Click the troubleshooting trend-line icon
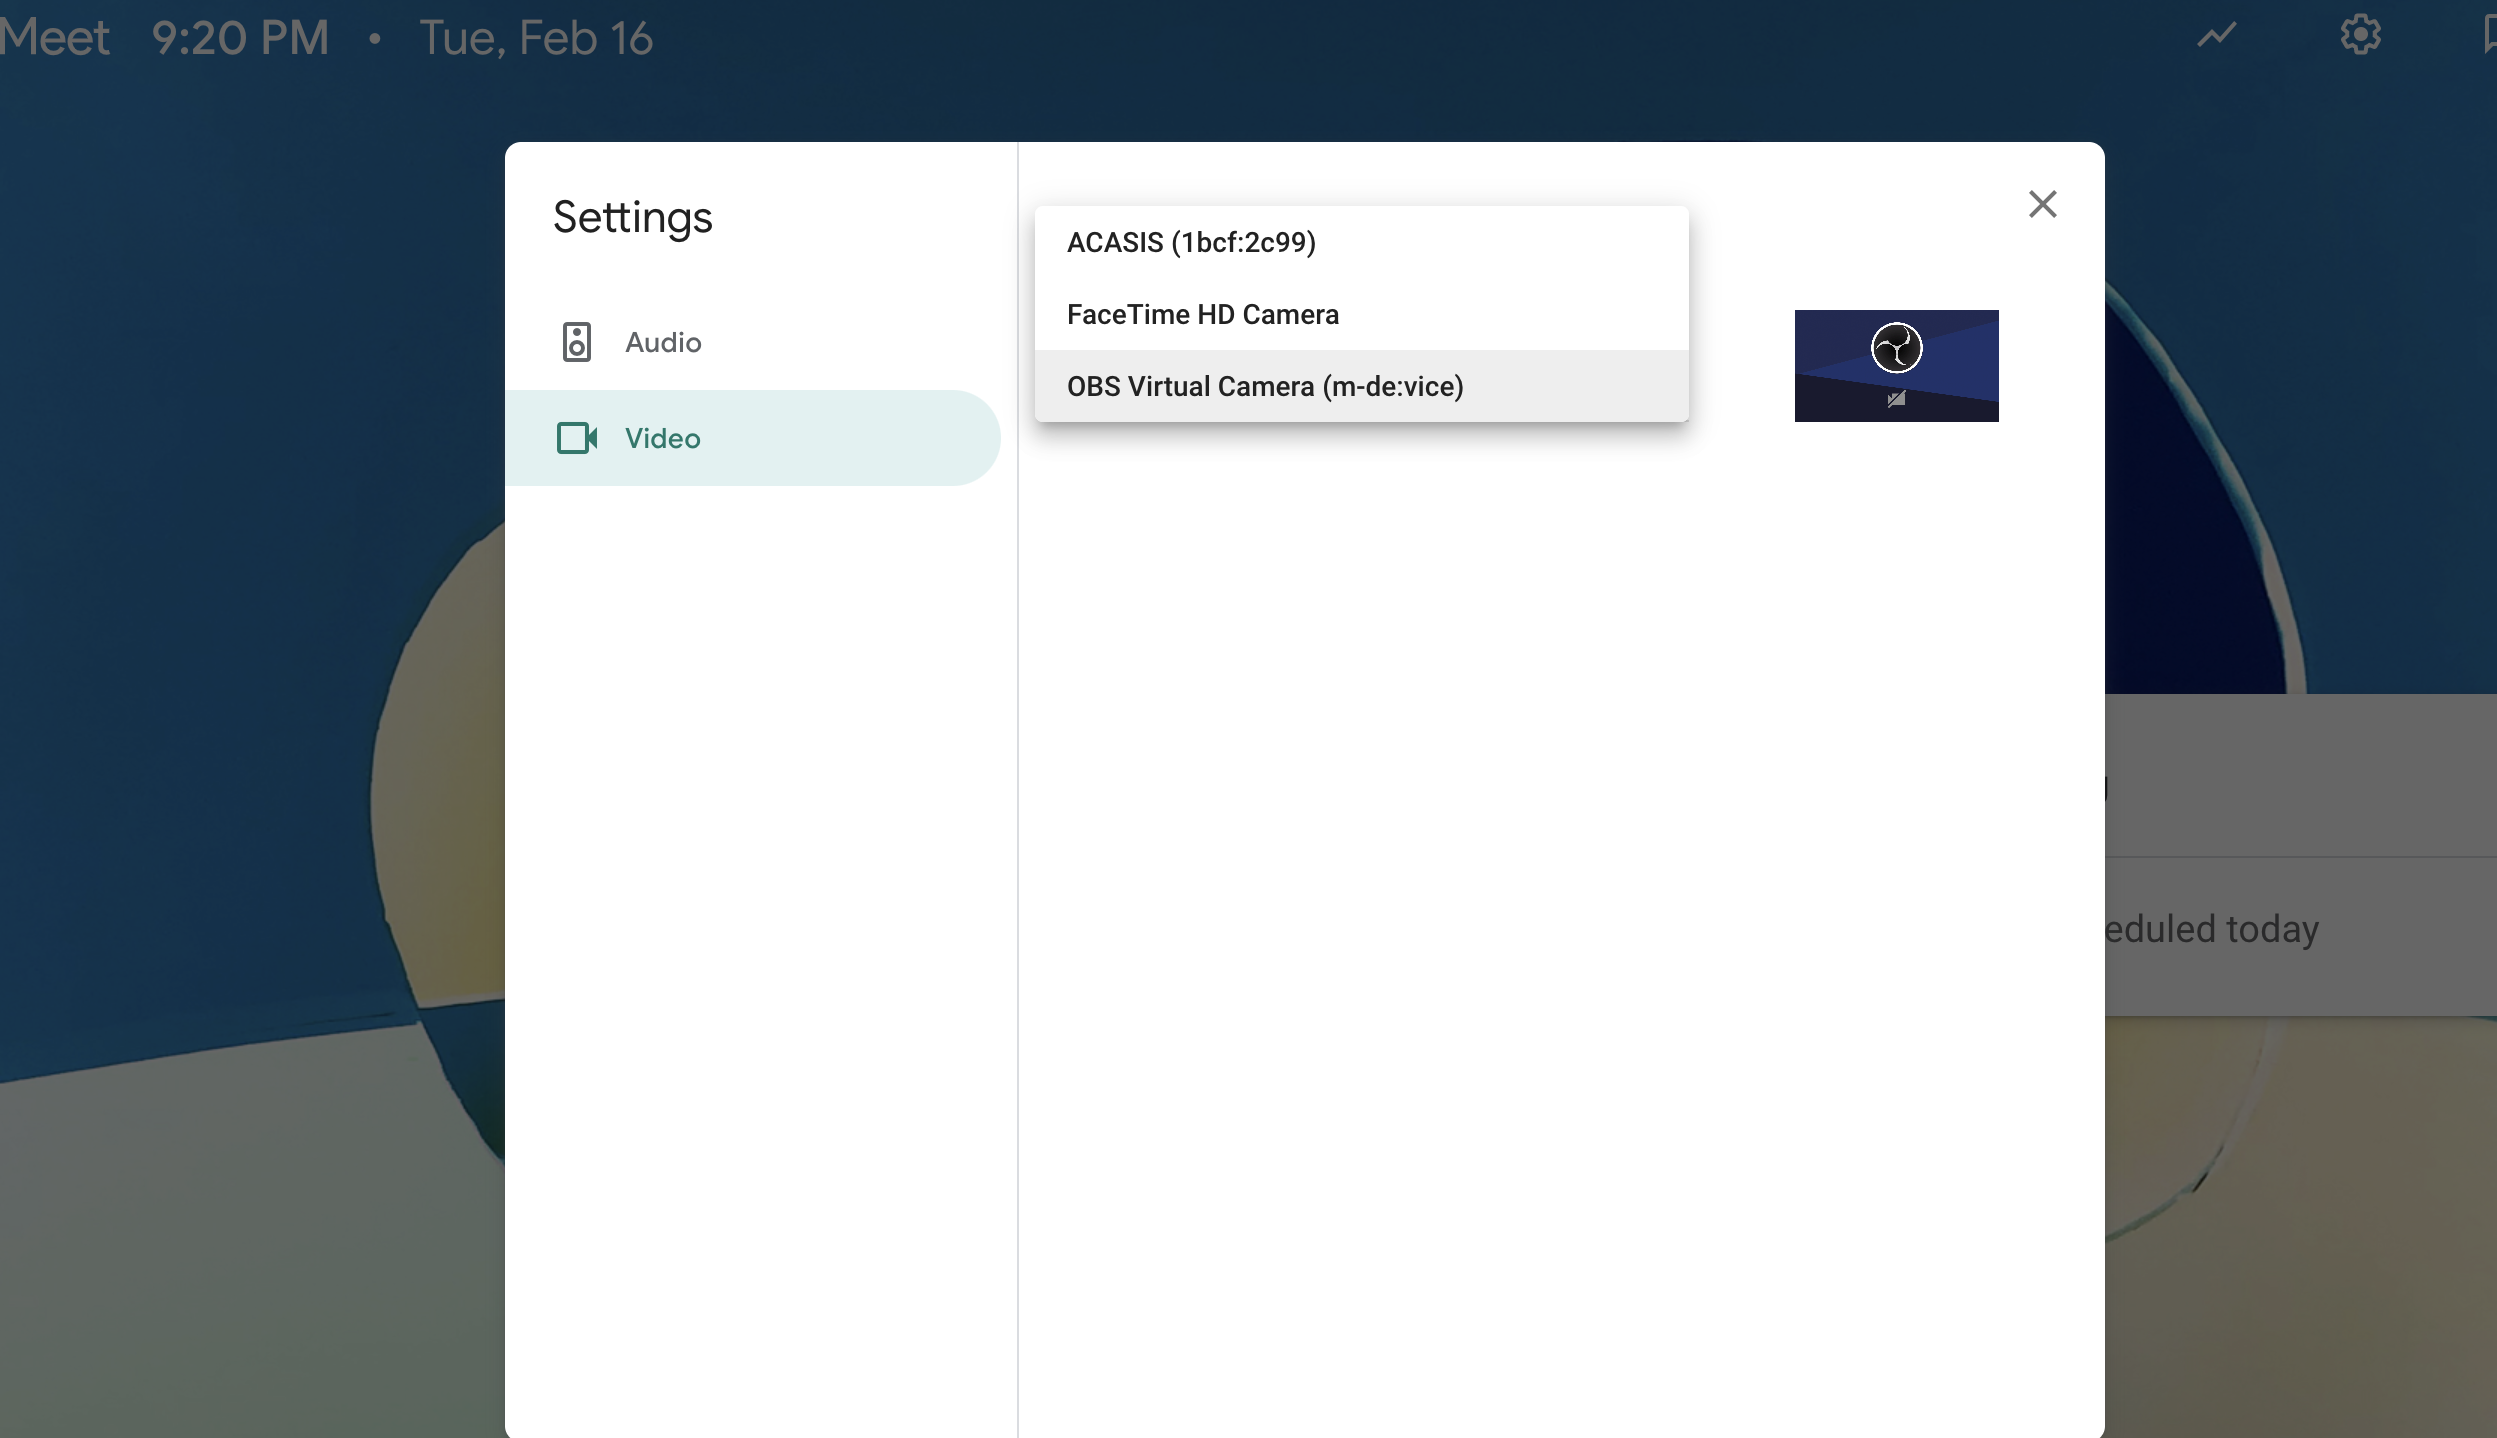Screen dimensions: 2497x1438 [x=2216, y=36]
